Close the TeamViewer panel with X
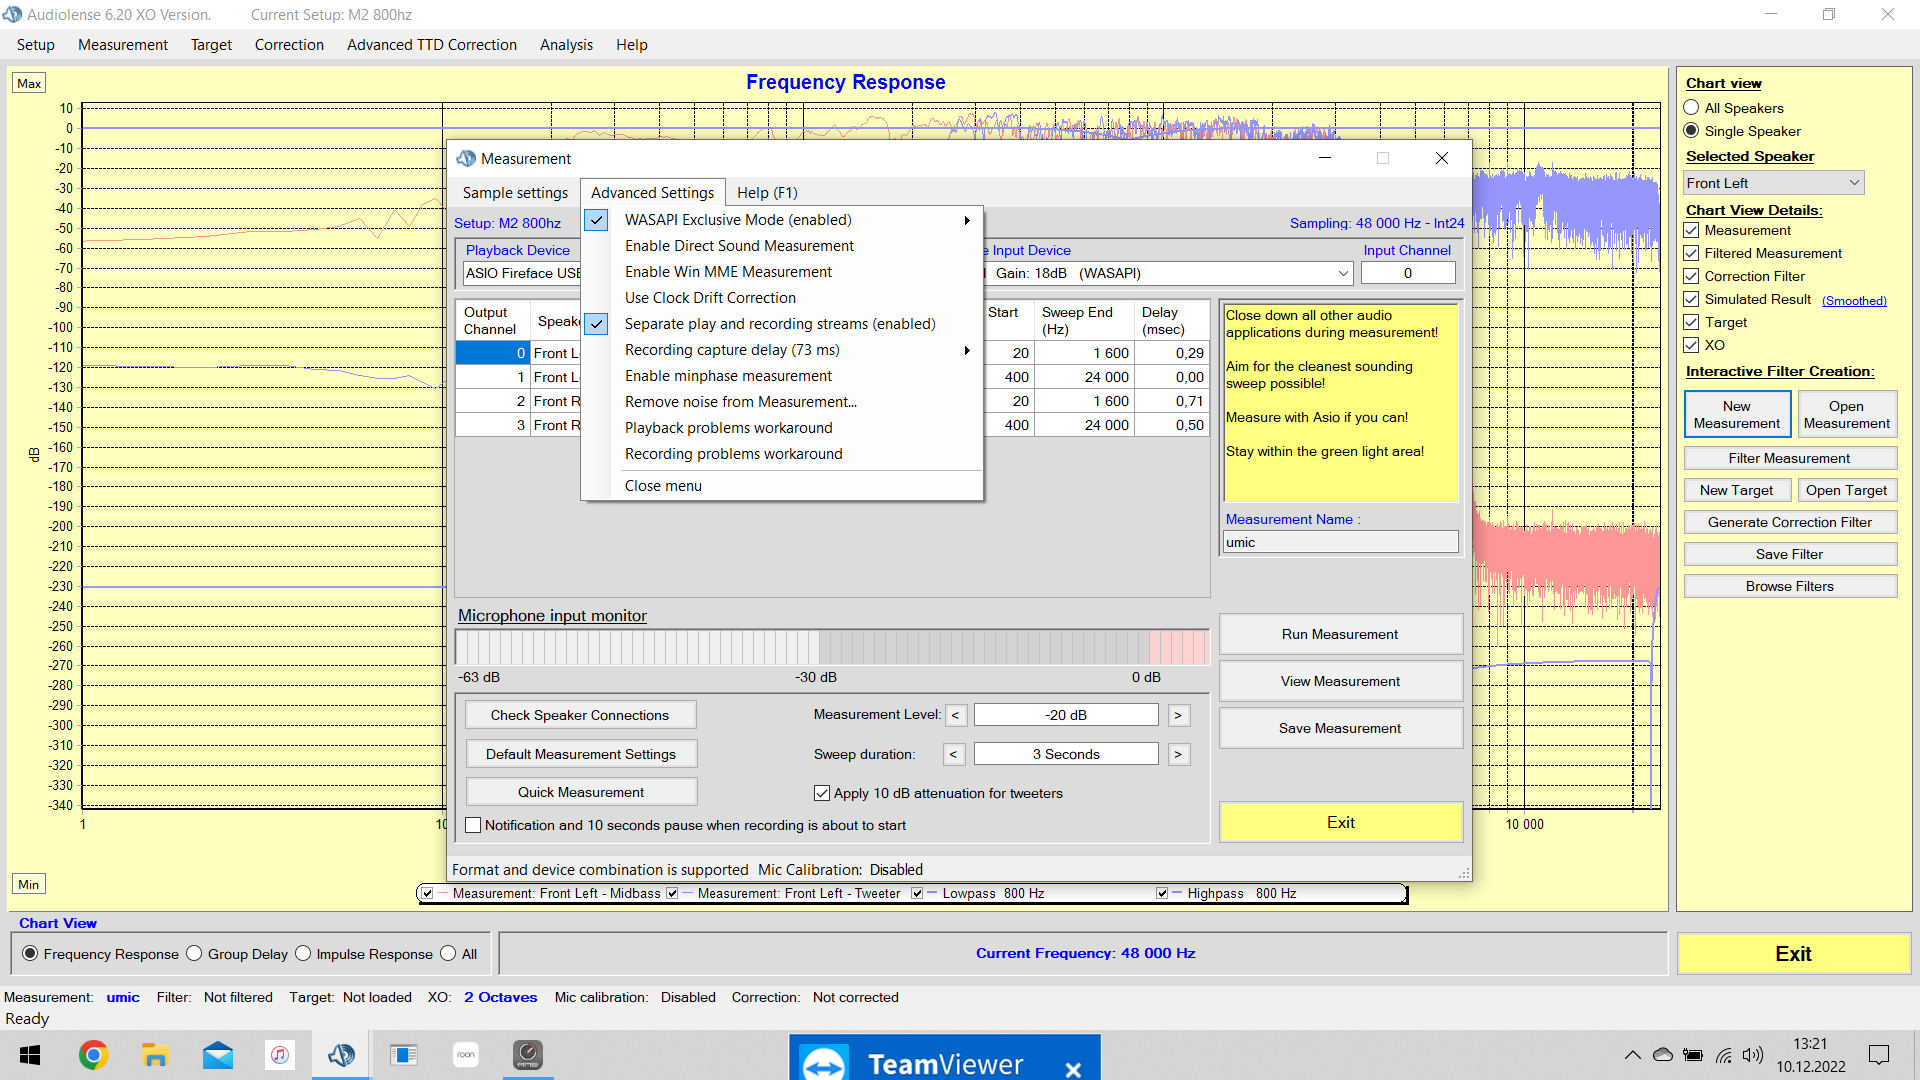The image size is (1920, 1080). tap(1073, 1069)
